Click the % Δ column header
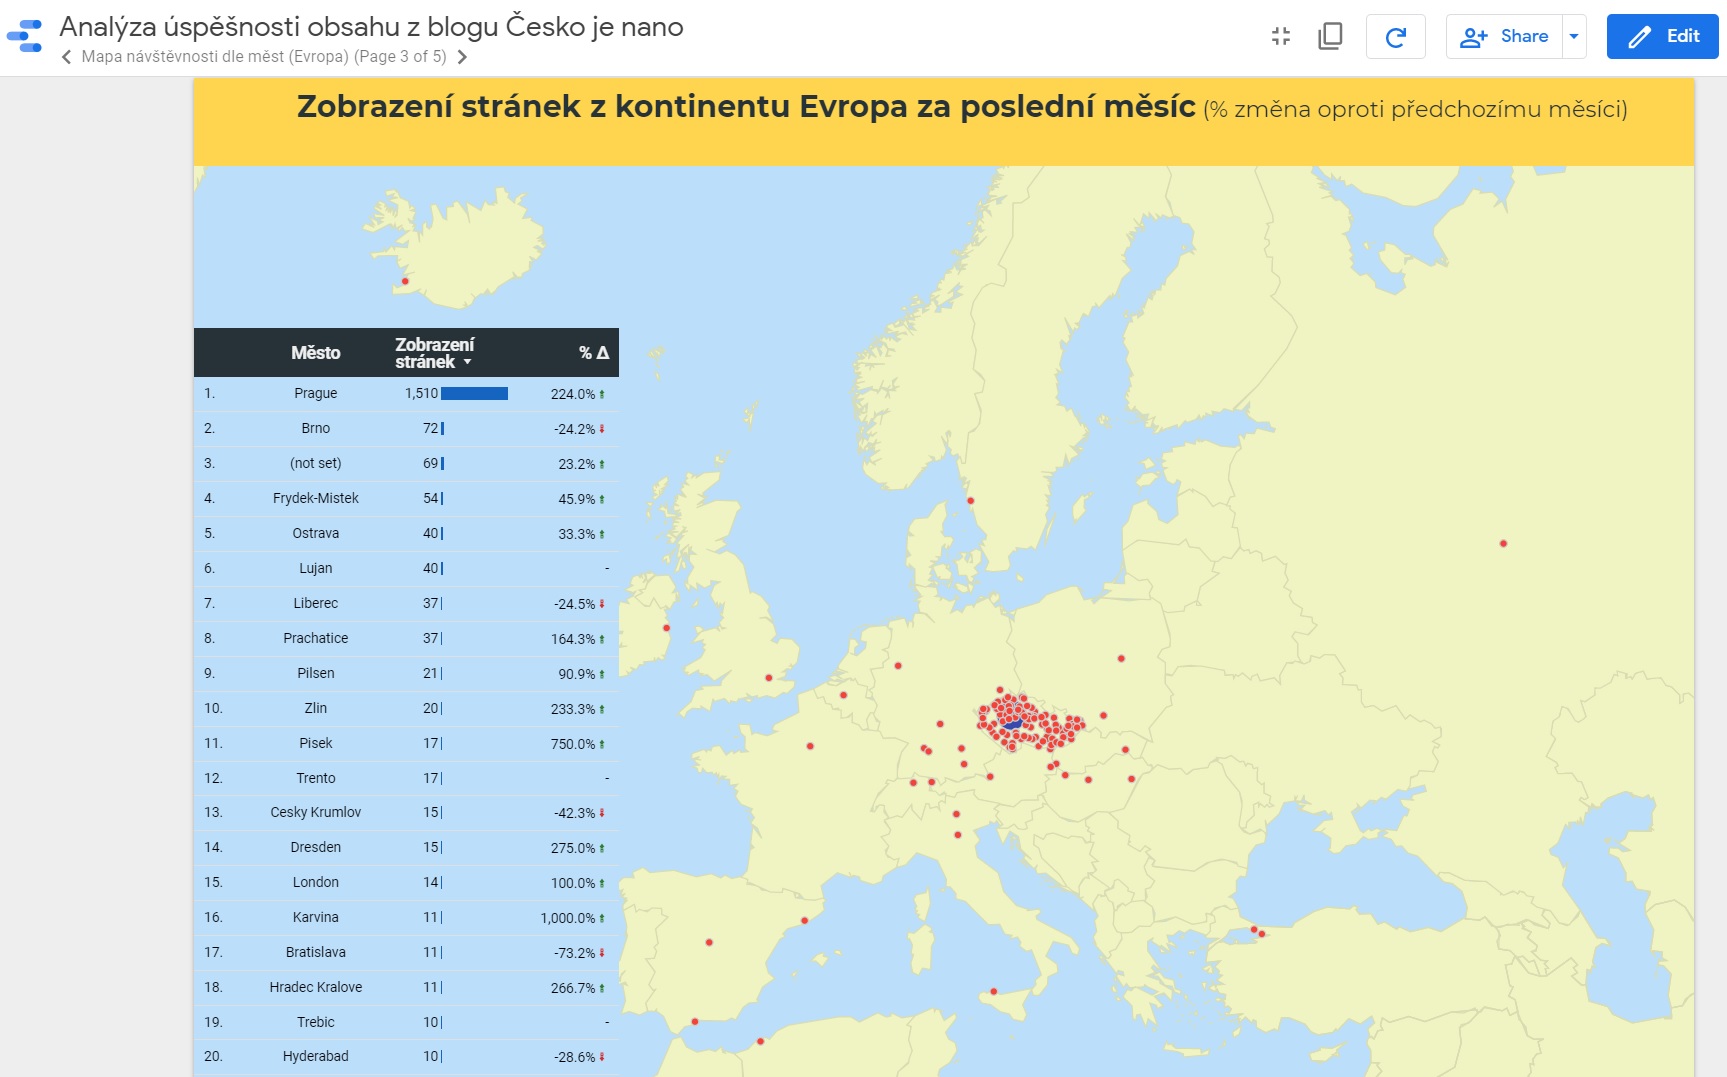 pos(593,353)
